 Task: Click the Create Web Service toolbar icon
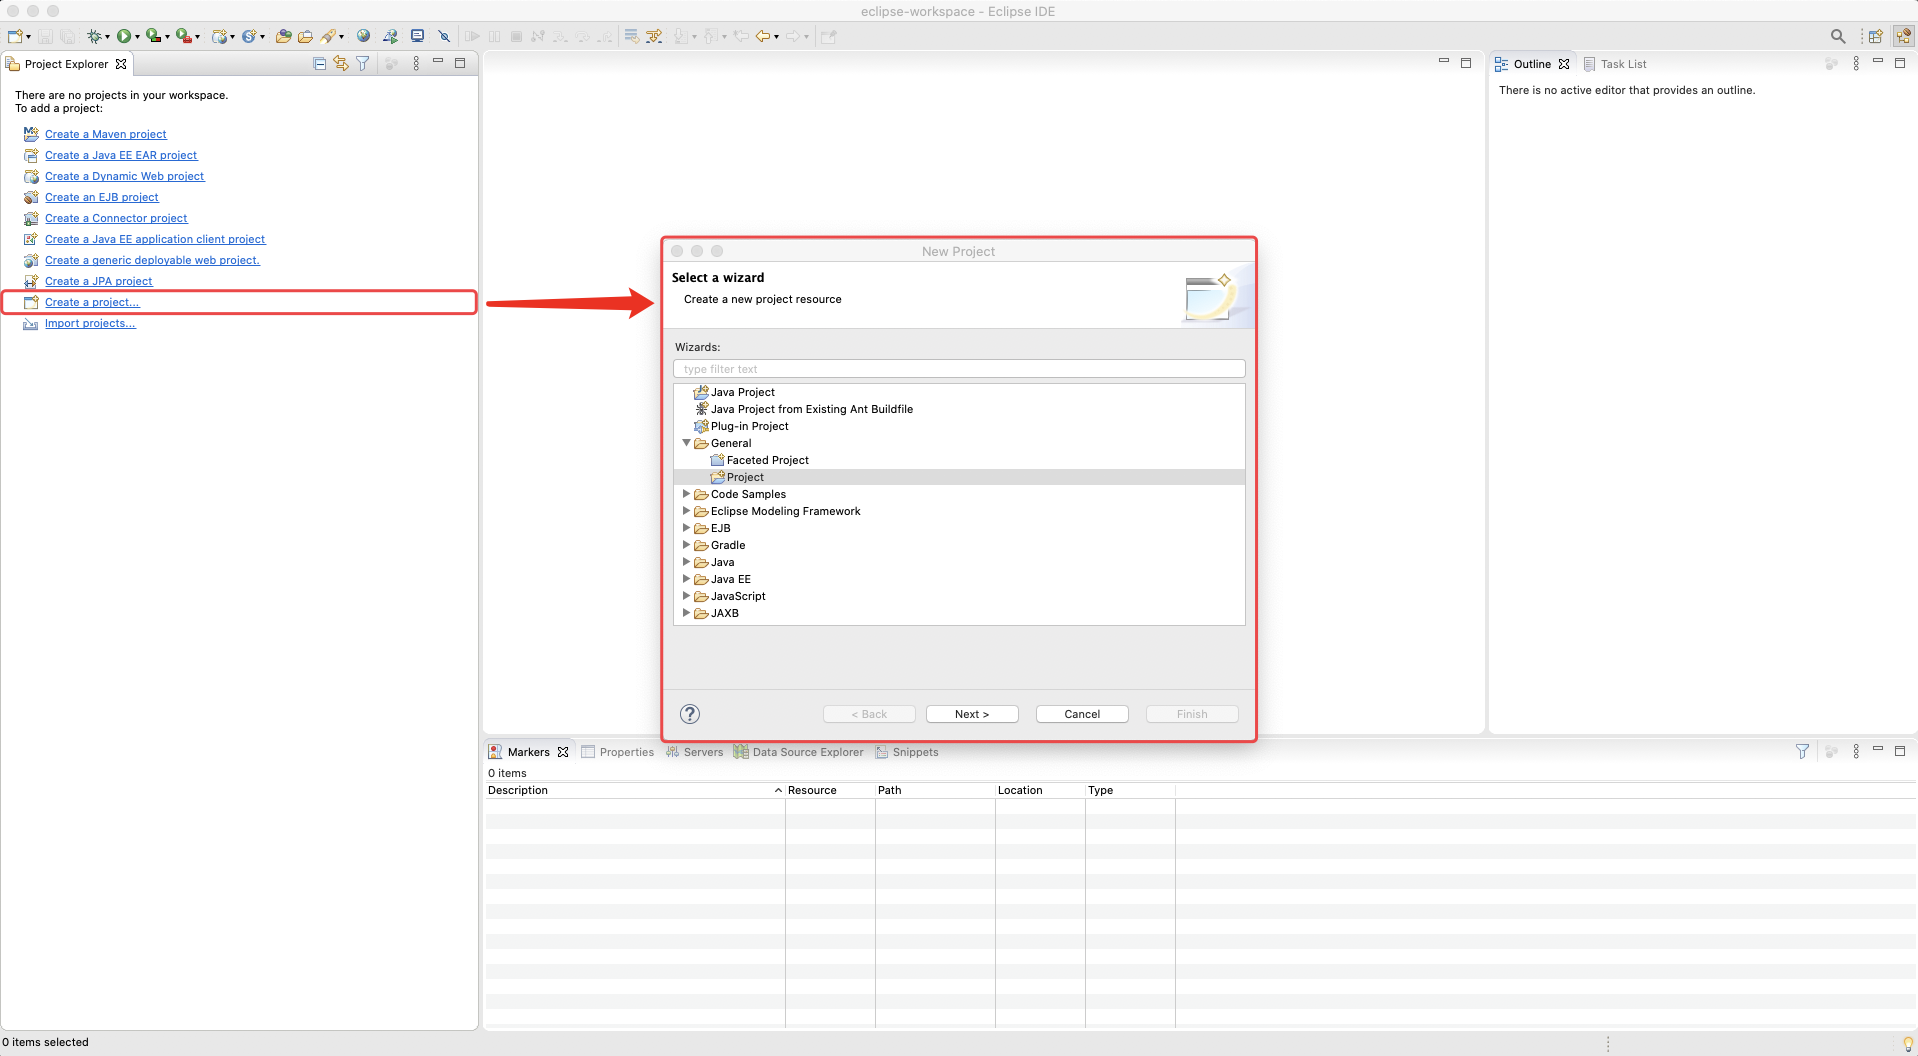pyautogui.click(x=249, y=36)
